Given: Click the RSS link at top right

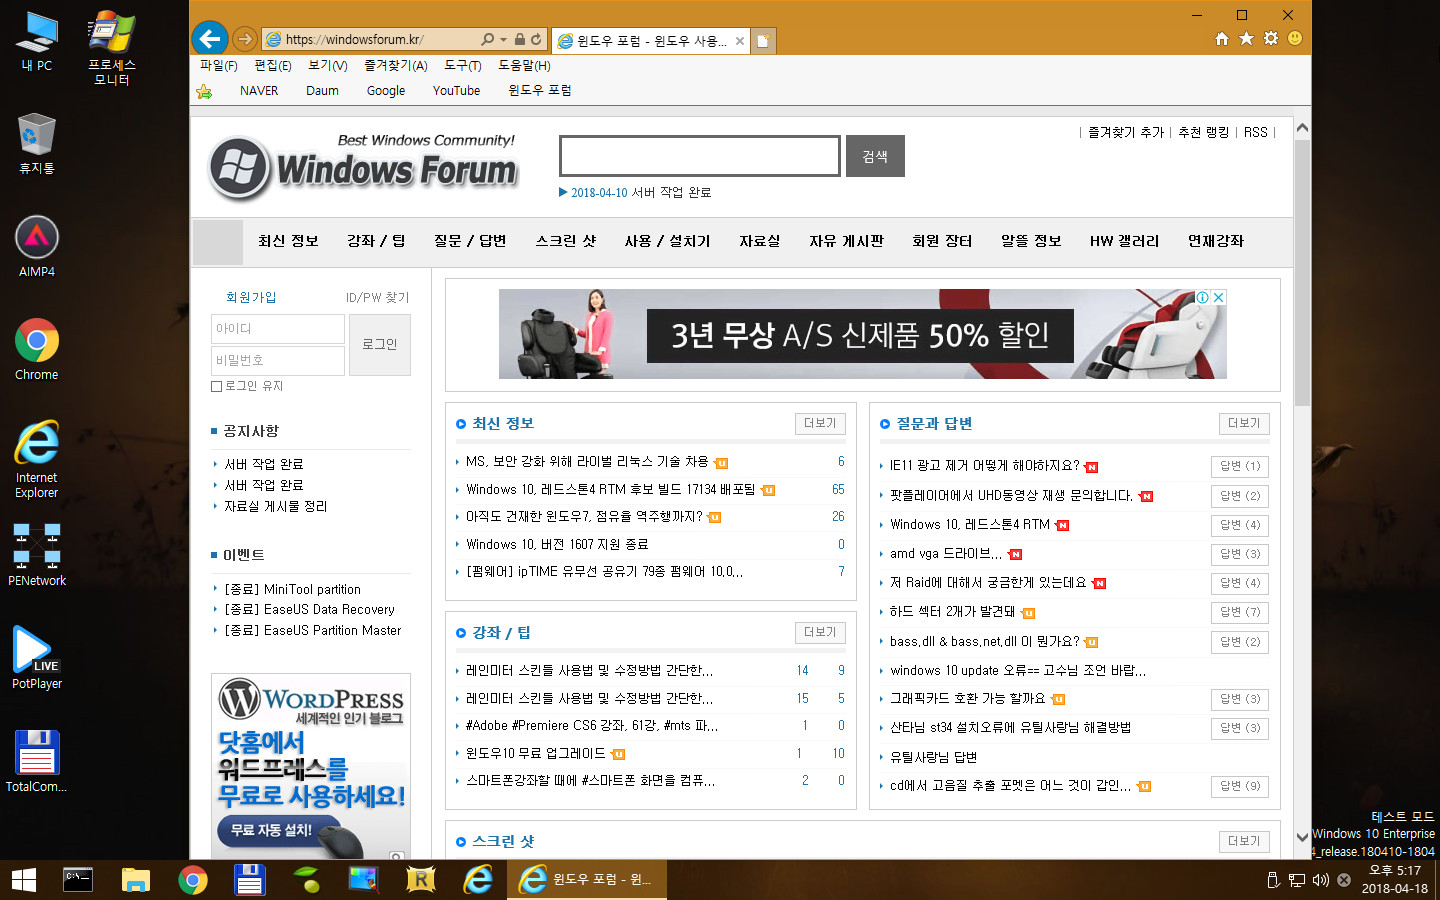Looking at the screenshot, I should [x=1255, y=132].
